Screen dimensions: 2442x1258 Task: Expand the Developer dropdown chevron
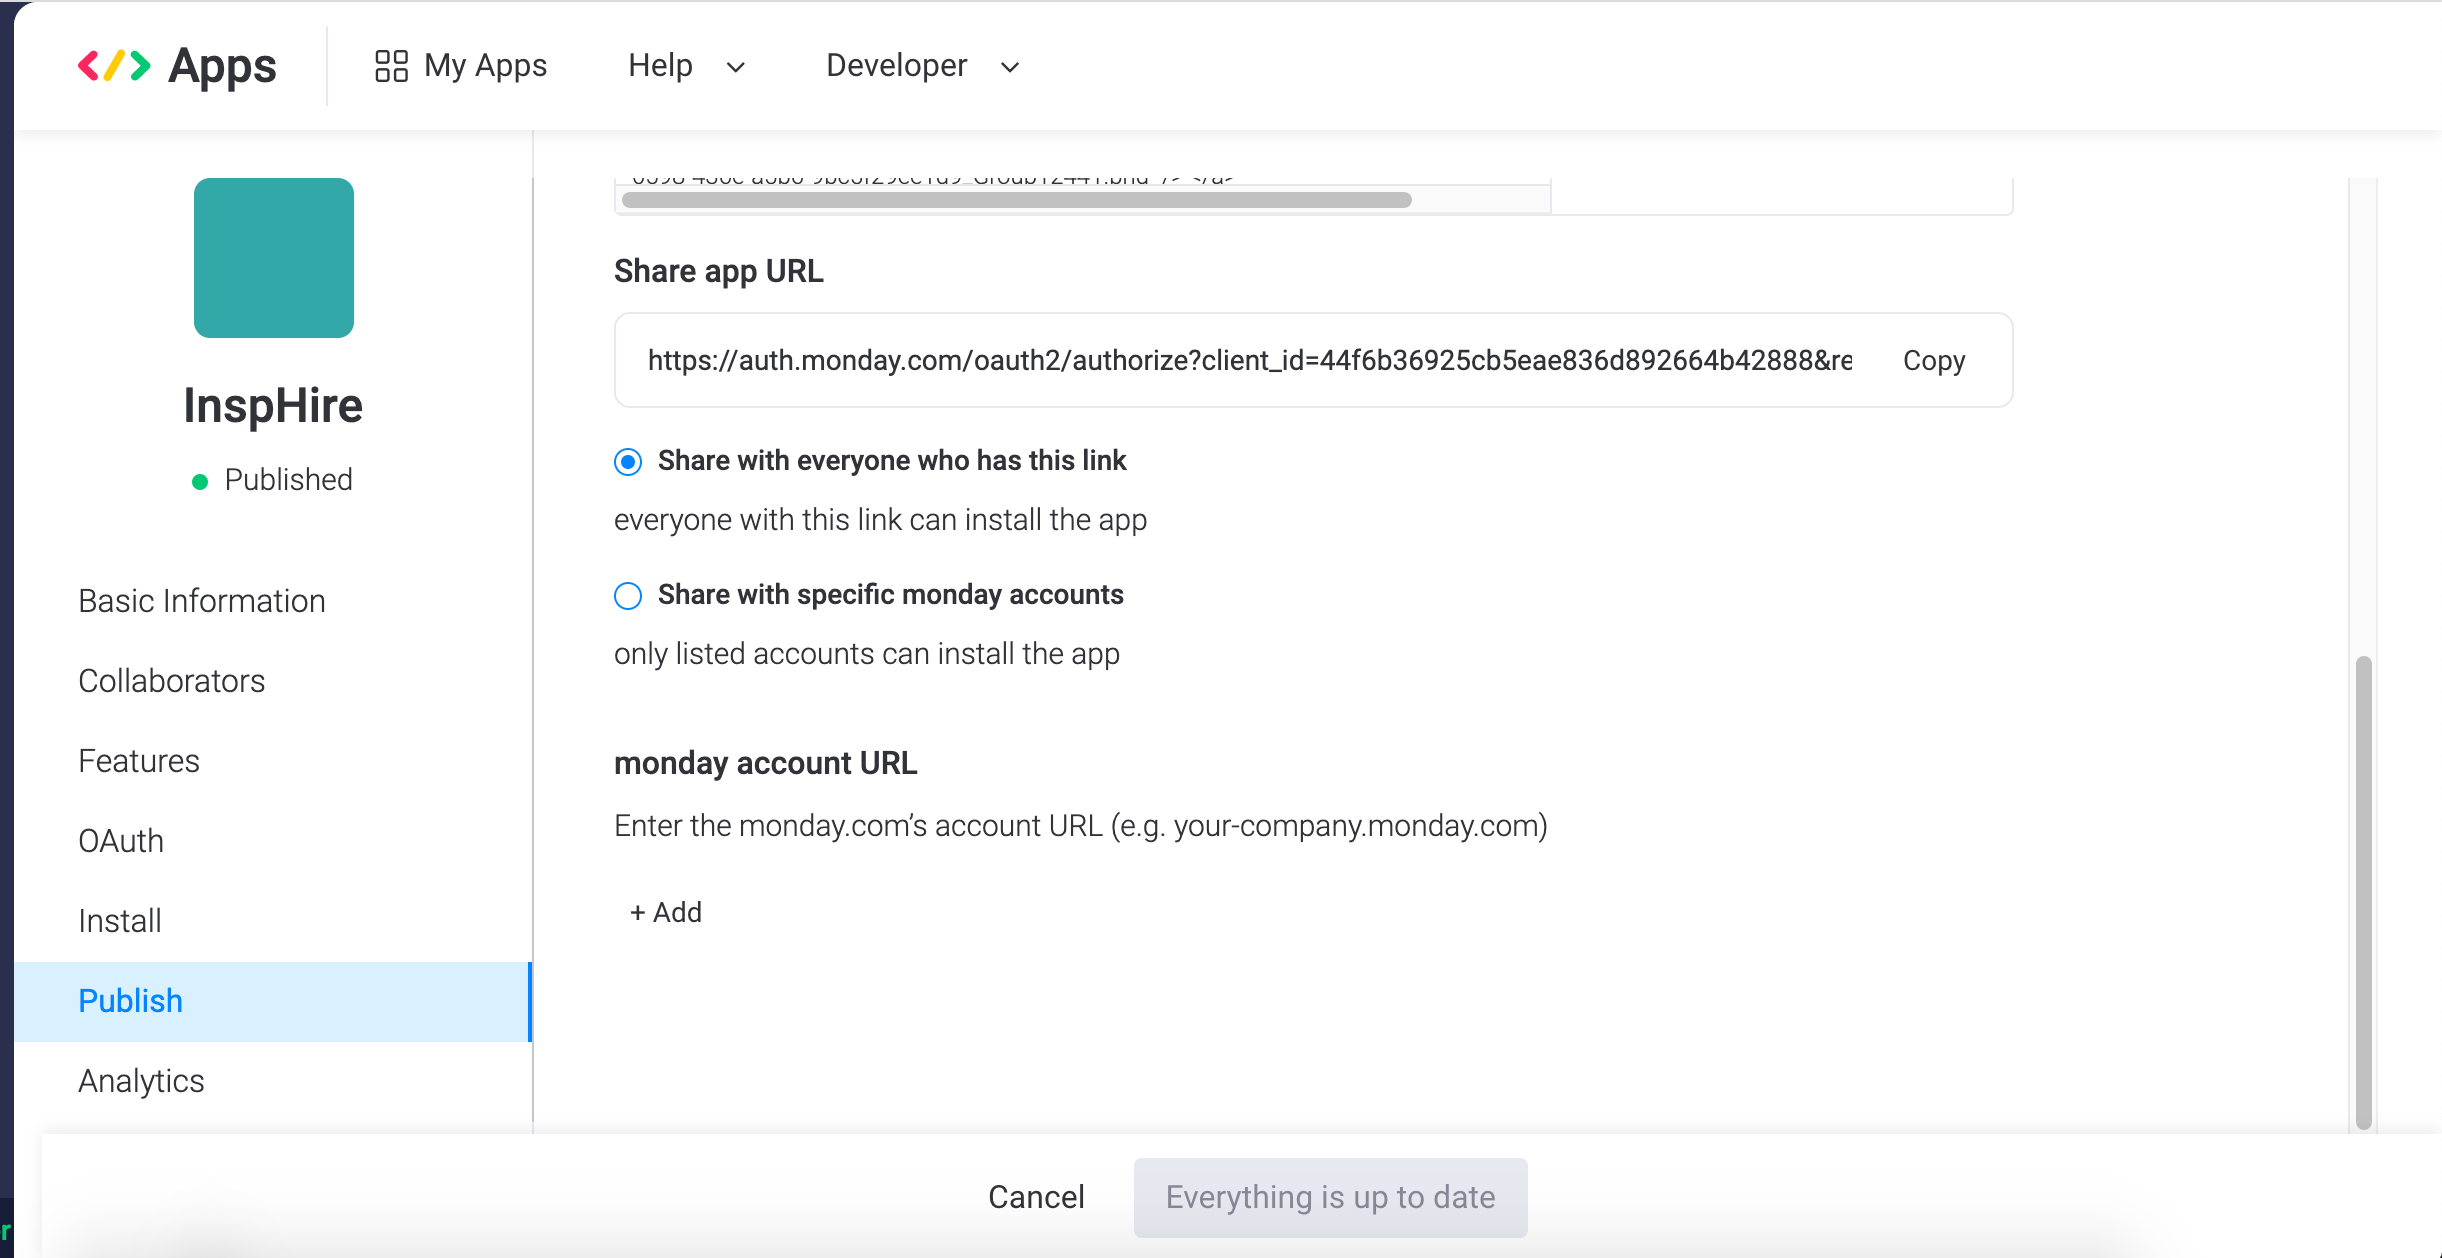[x=1010, y=67]
